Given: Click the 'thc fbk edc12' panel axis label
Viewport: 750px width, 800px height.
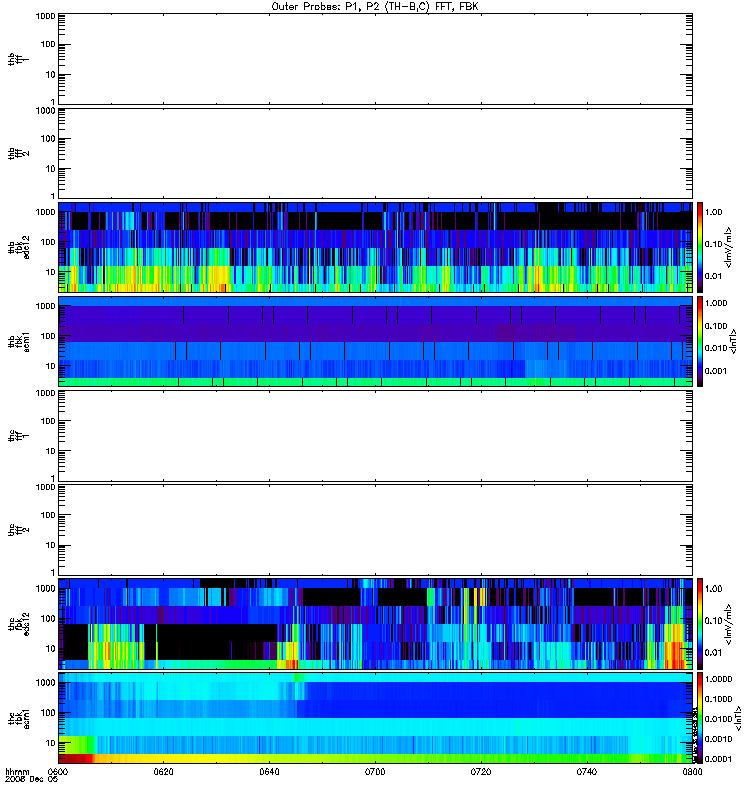Looking at the screenshot, I should coord(18,624).
